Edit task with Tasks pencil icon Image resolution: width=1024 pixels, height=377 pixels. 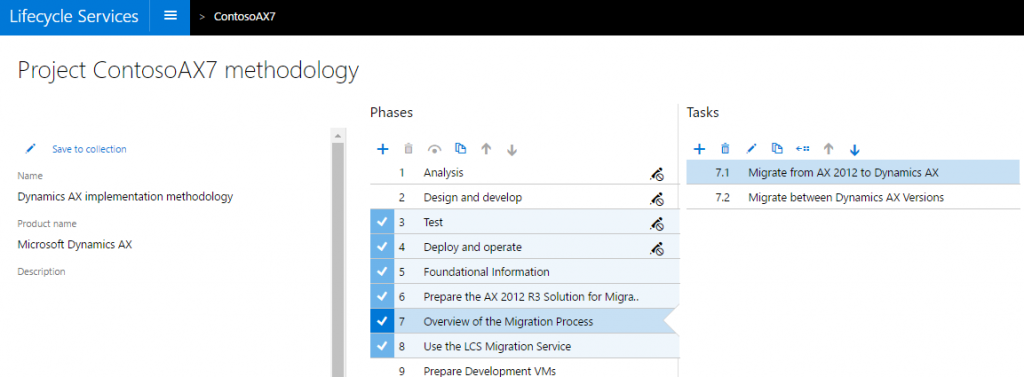[751, 149]
